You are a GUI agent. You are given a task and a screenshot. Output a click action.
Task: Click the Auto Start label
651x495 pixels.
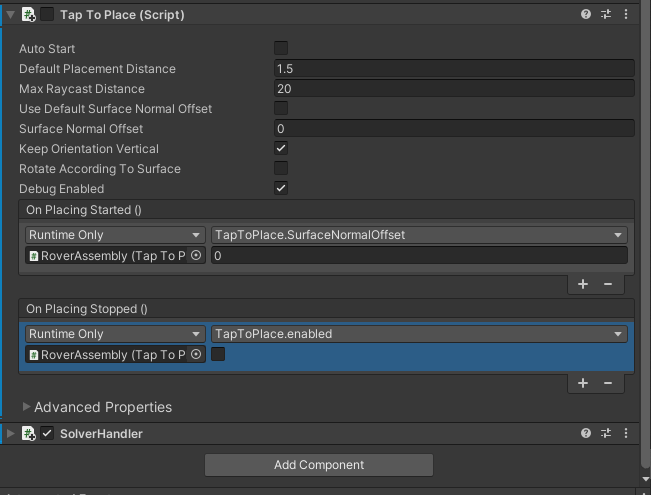point(47,49)
